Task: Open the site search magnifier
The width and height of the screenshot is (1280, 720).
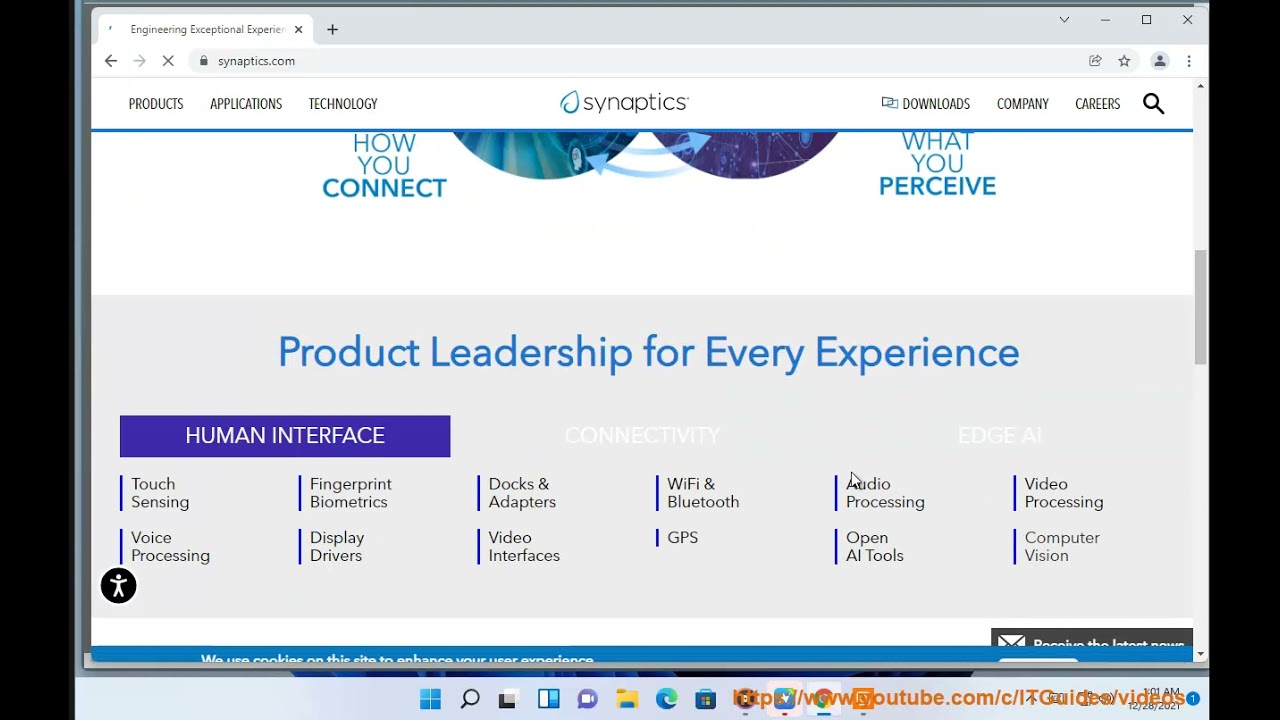Action: click(x=1153, y=104)
